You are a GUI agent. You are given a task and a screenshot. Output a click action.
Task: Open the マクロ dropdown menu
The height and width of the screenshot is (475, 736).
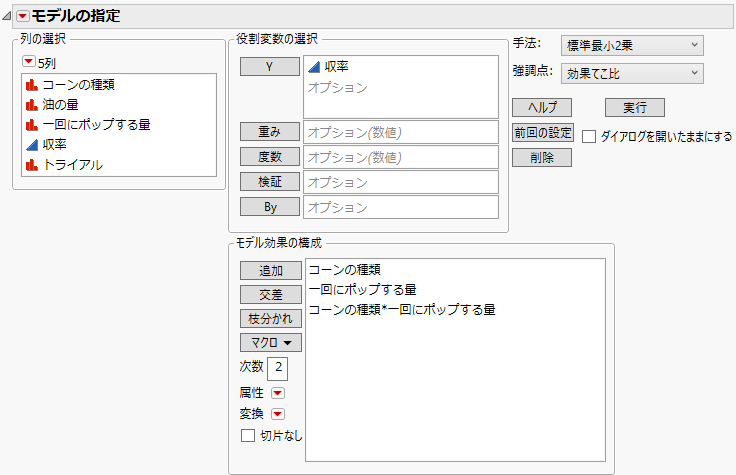pyautogui.click(x=271, y=343)
